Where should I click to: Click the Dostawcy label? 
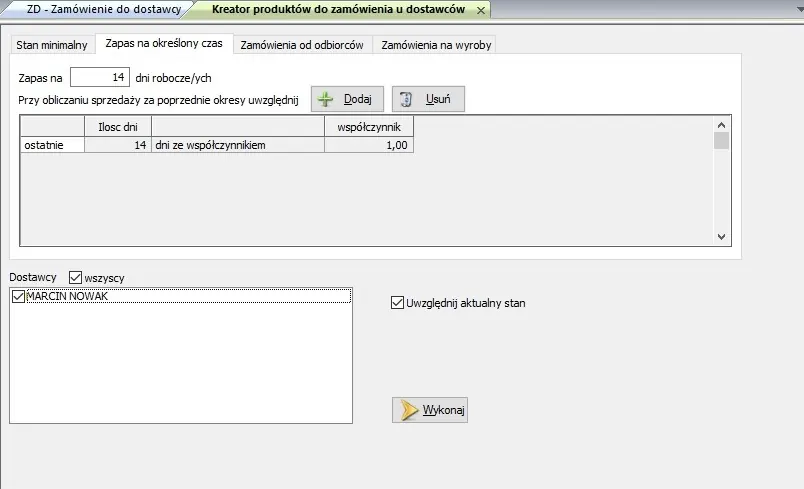coord(33,277)
